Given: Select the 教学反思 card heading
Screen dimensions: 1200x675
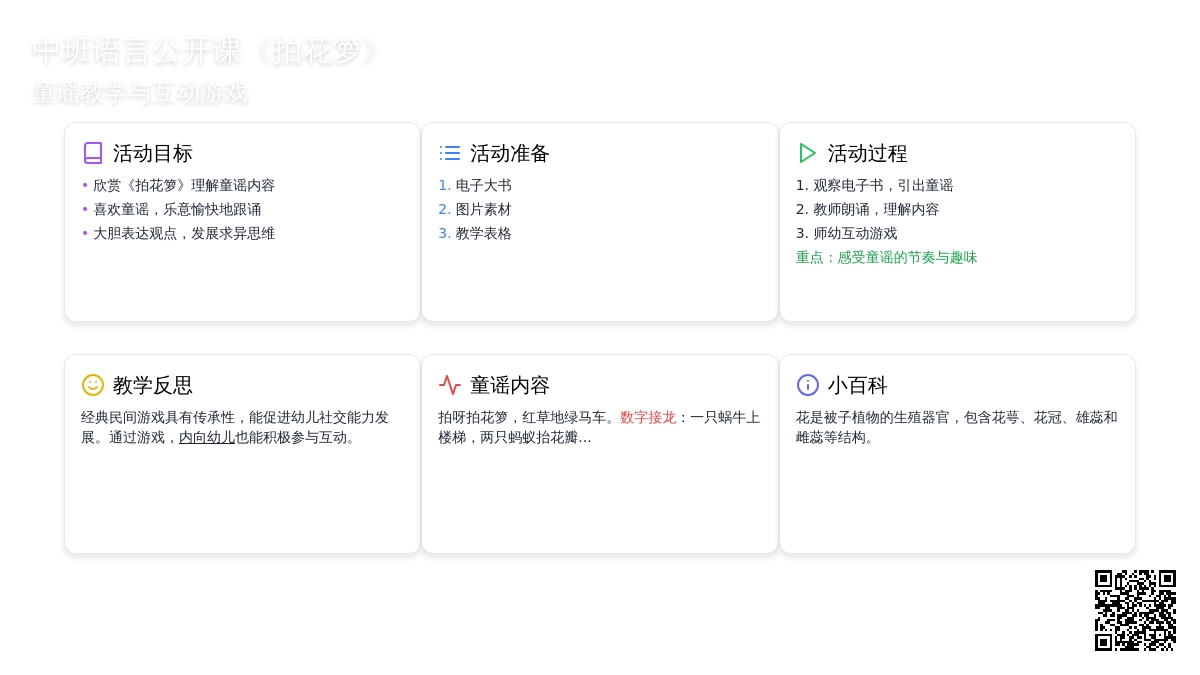Looking at the screenshot, I should 153,385.
